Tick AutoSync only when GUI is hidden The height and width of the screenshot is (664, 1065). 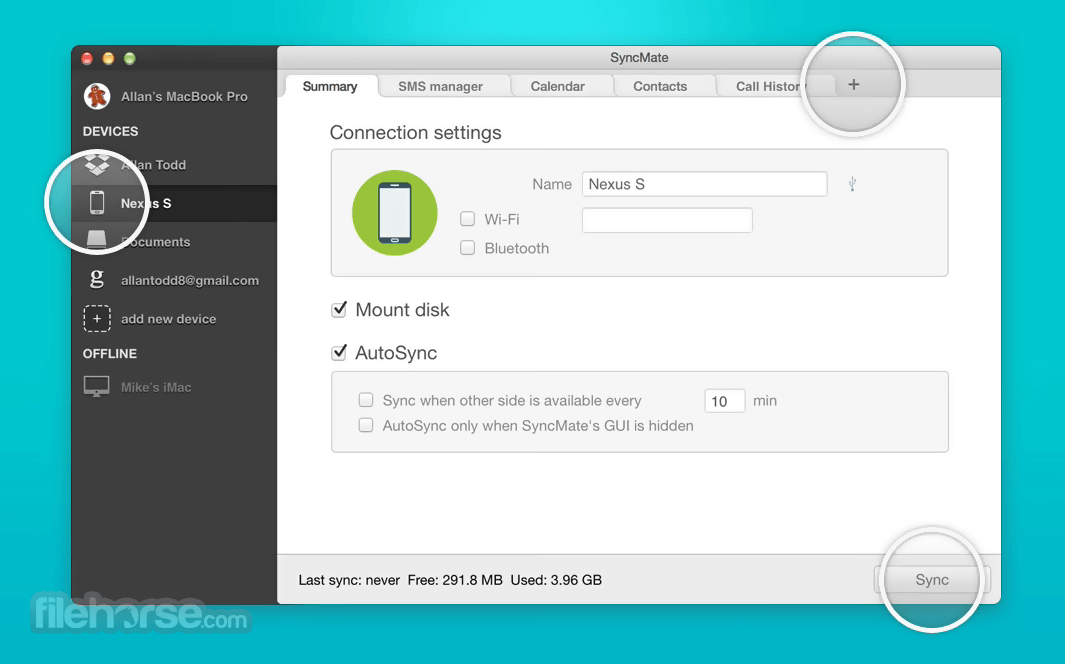tap(366, 425)
